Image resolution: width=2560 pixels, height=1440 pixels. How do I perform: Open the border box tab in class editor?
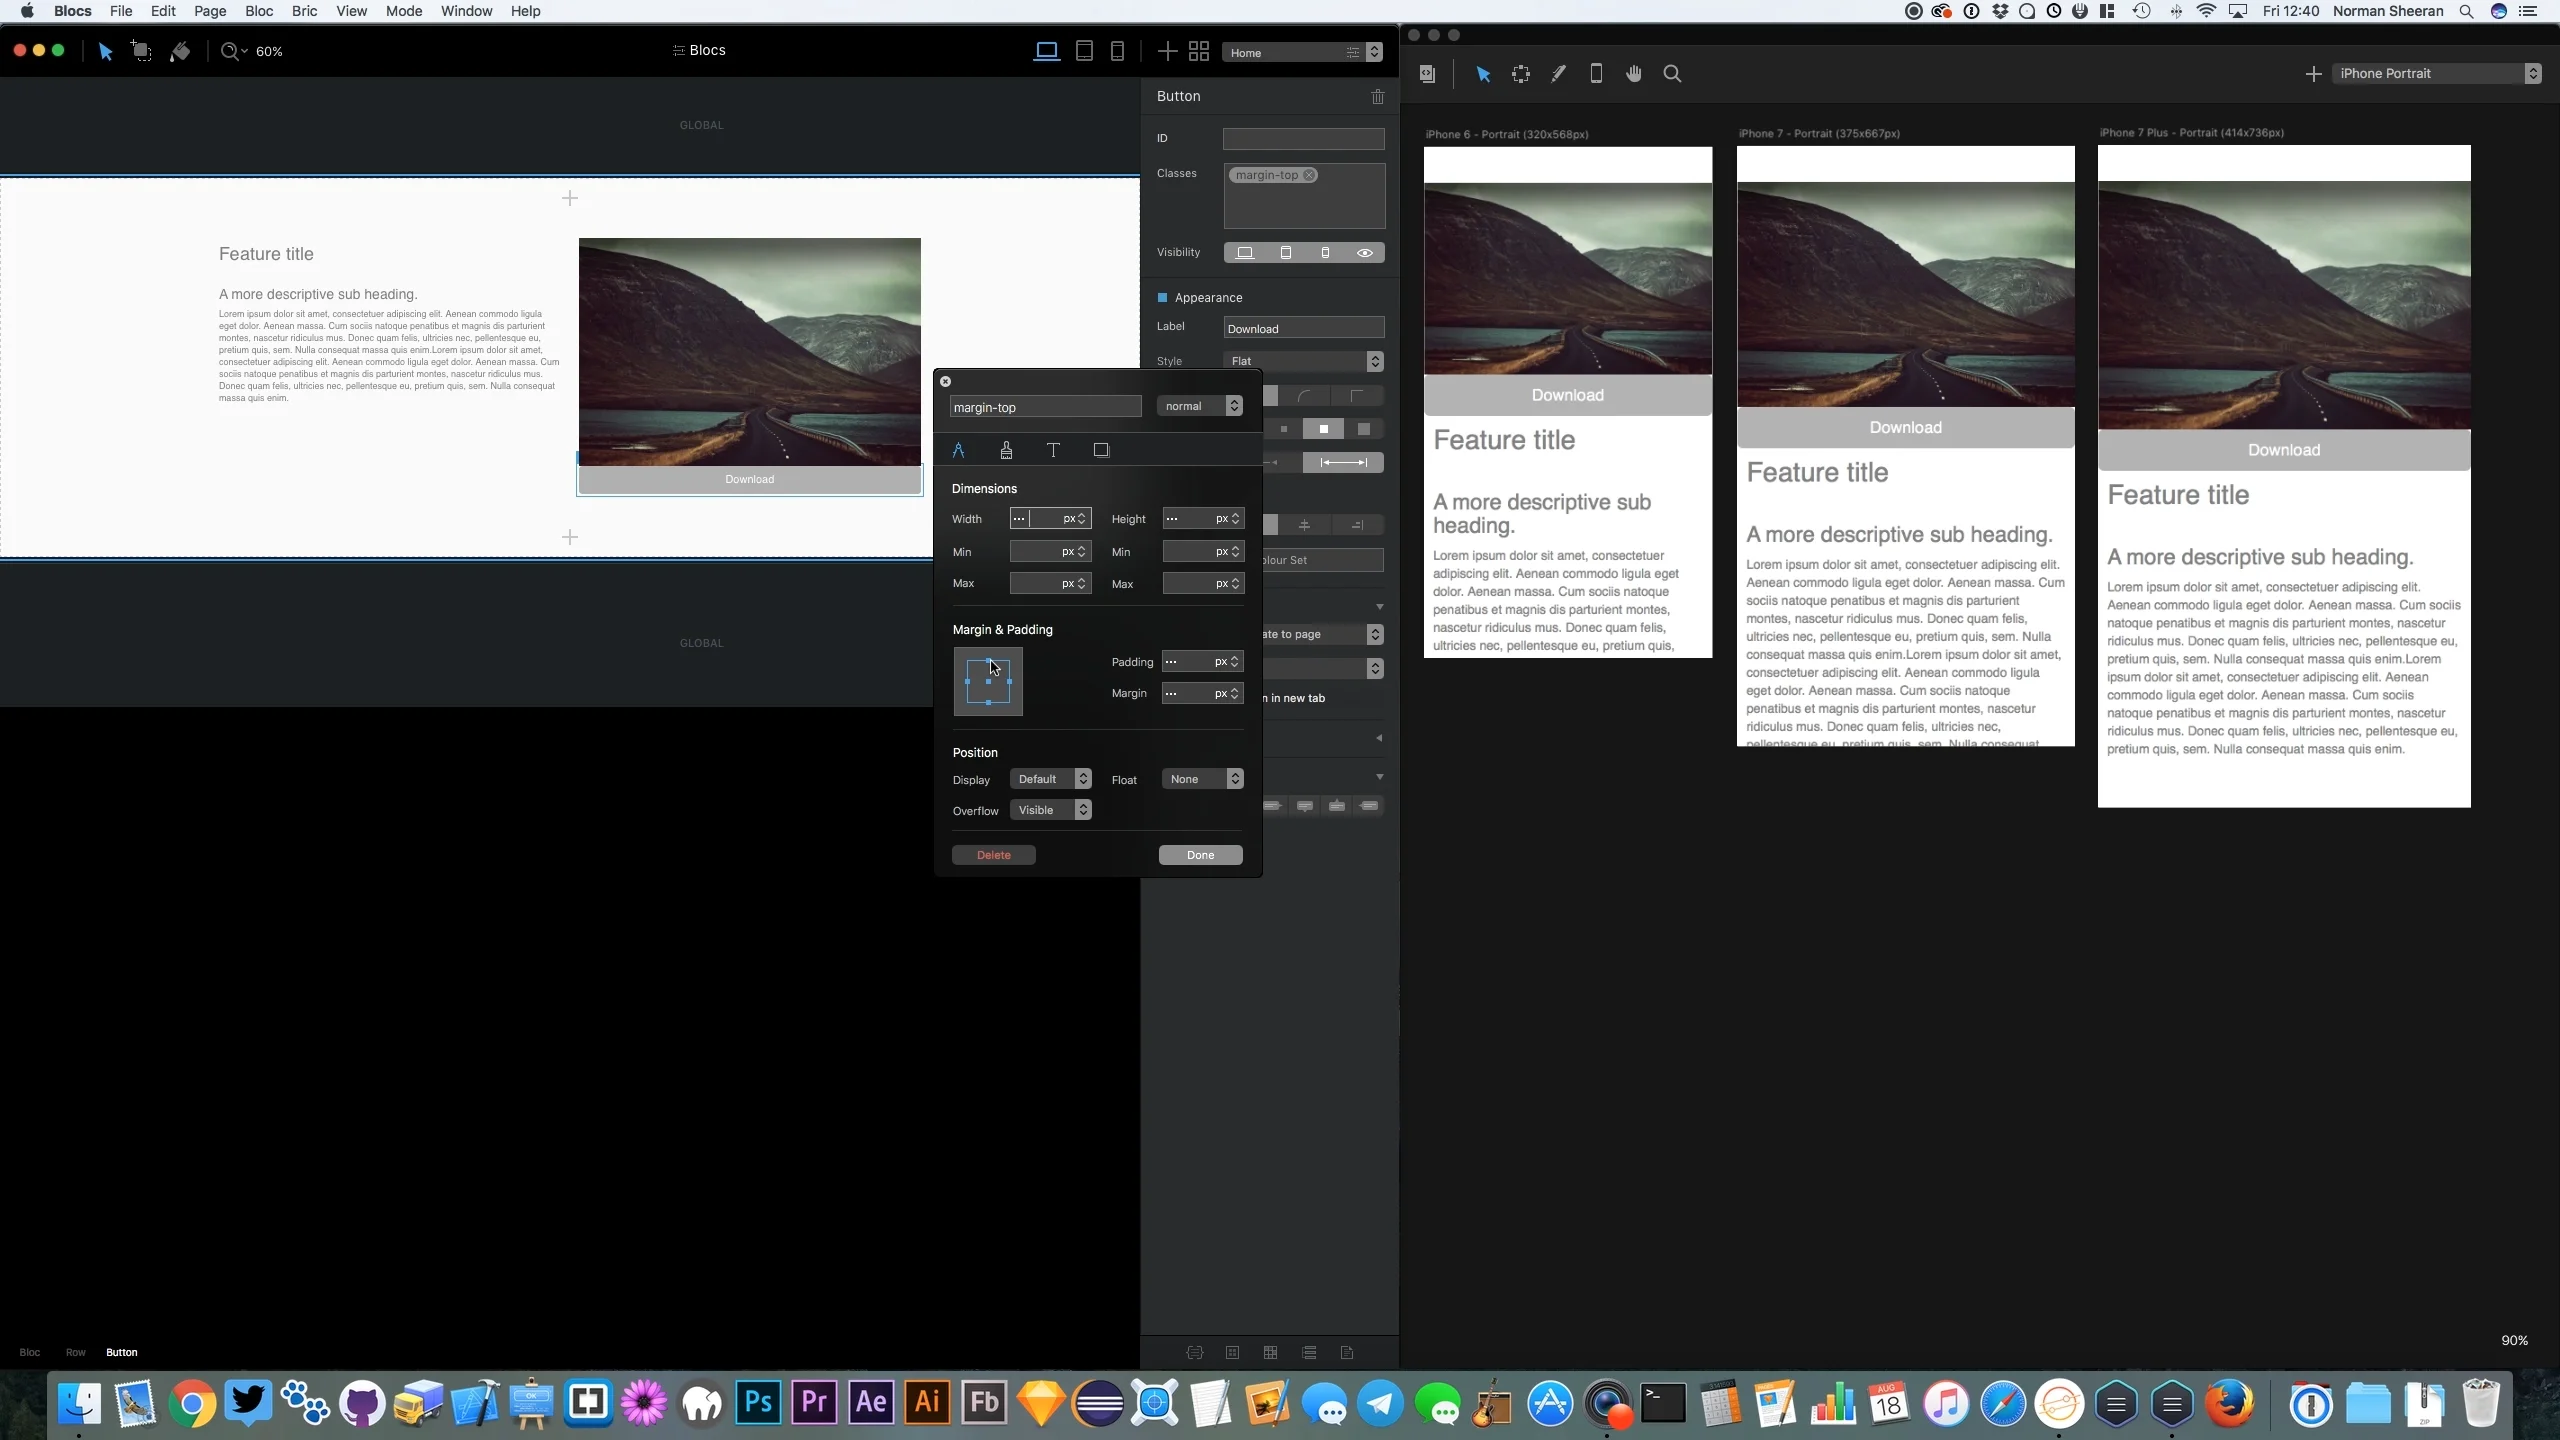pos(1101,450)
